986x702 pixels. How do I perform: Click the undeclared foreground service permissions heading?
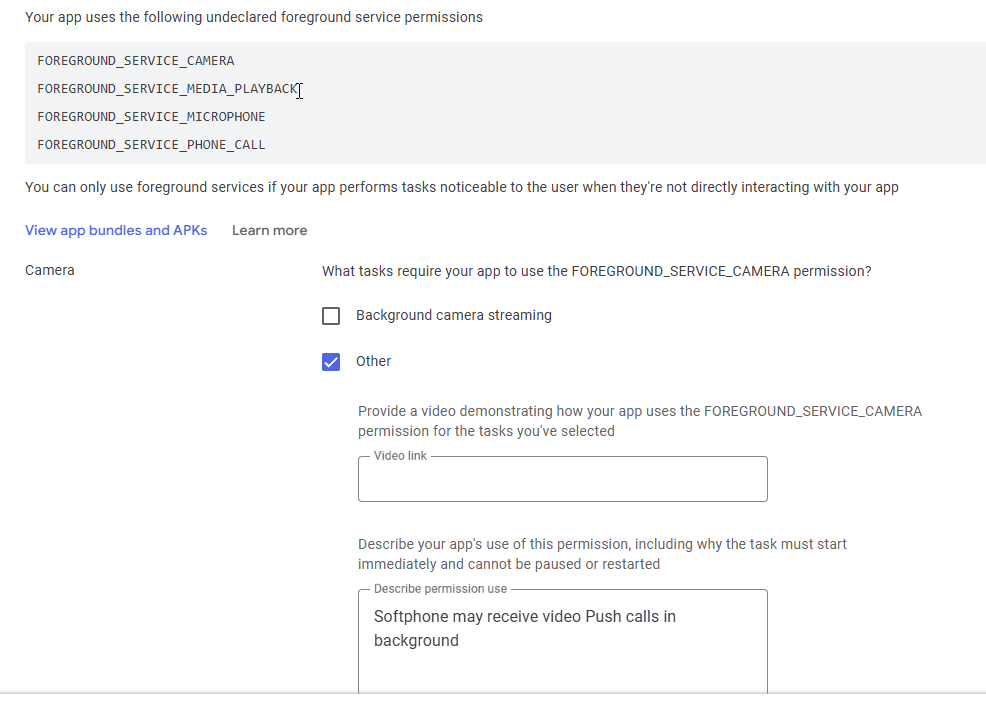click(254, 17)
